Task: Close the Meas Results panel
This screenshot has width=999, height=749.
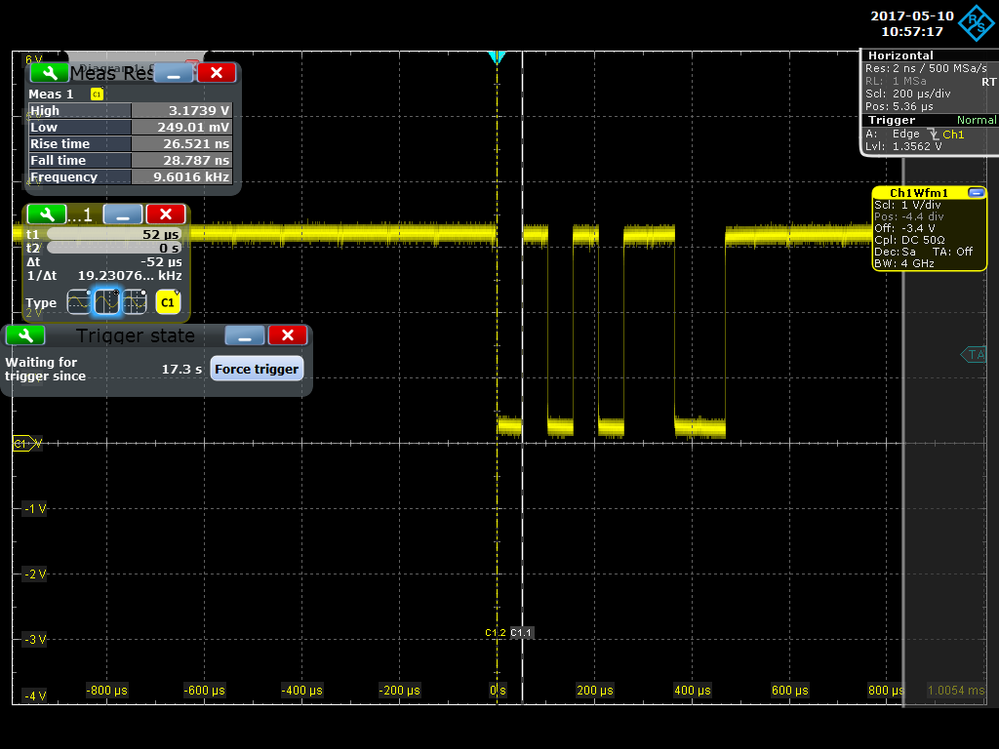Action: 217,73
